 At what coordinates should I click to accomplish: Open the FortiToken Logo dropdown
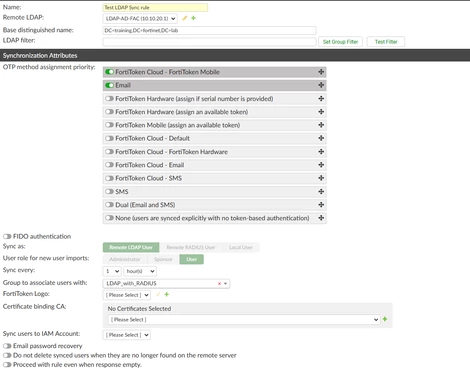tap(127, 295)
